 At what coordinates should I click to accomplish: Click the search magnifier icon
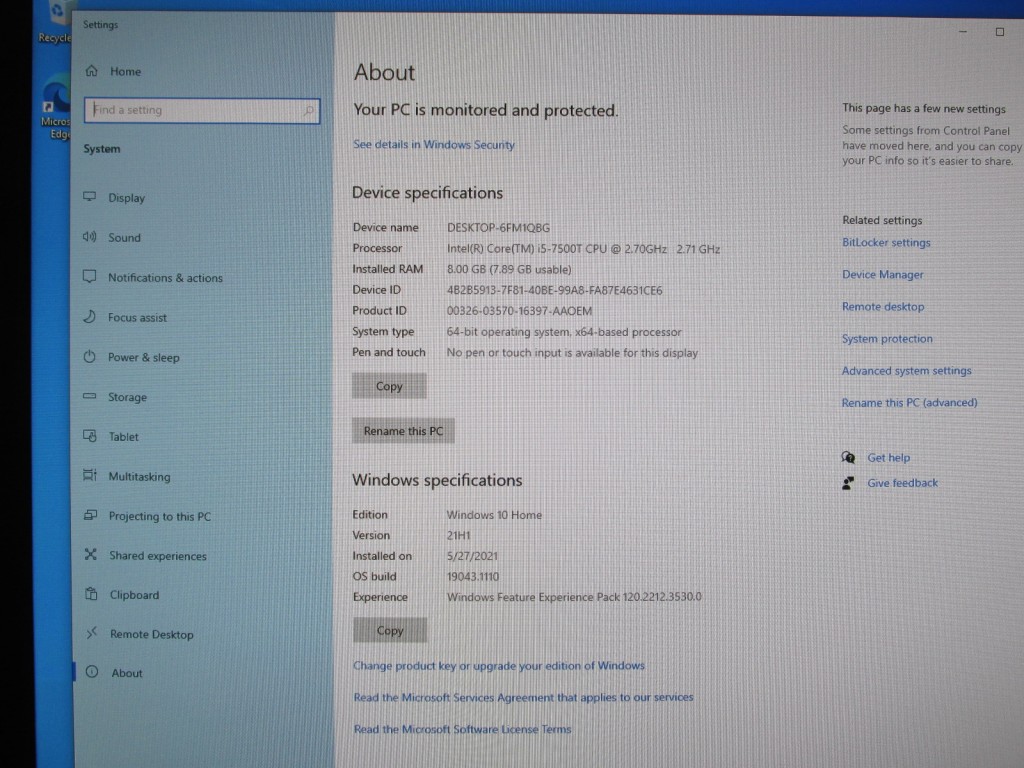[309, 110]
